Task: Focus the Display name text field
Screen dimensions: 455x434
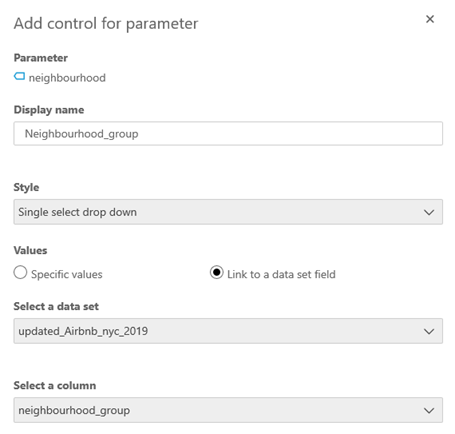Action: click(228, 133)
